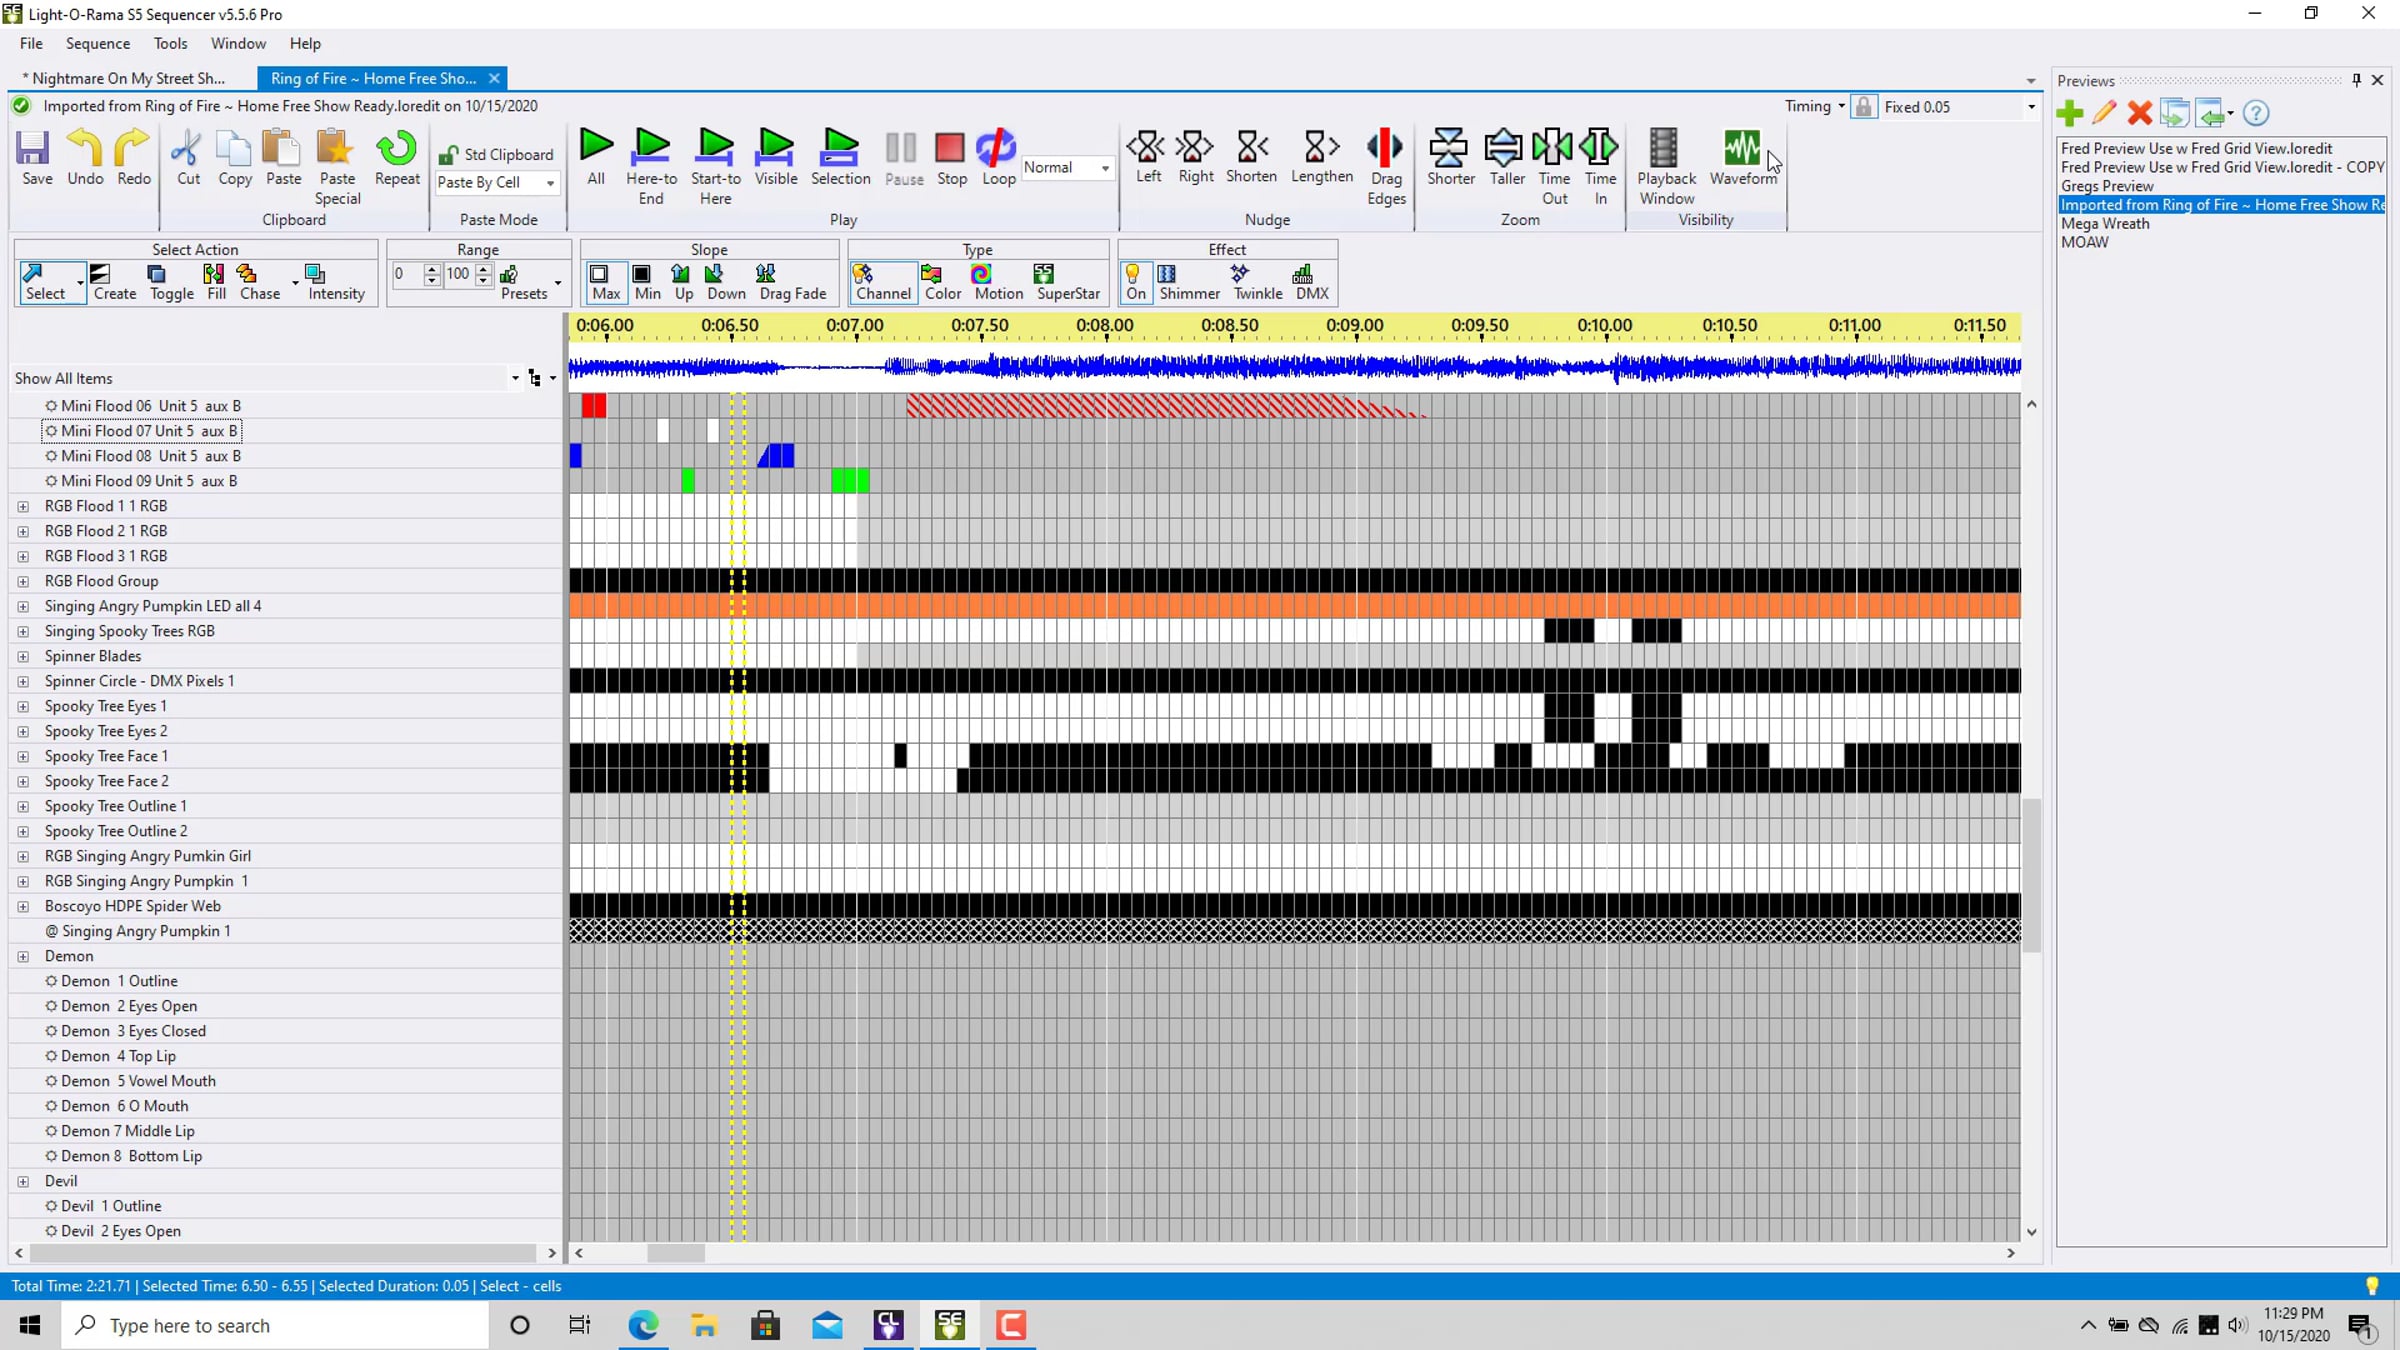This screenshot has height=1350, width=2400.
Task: Open the Sequence menu
Action: pos(97,43)
